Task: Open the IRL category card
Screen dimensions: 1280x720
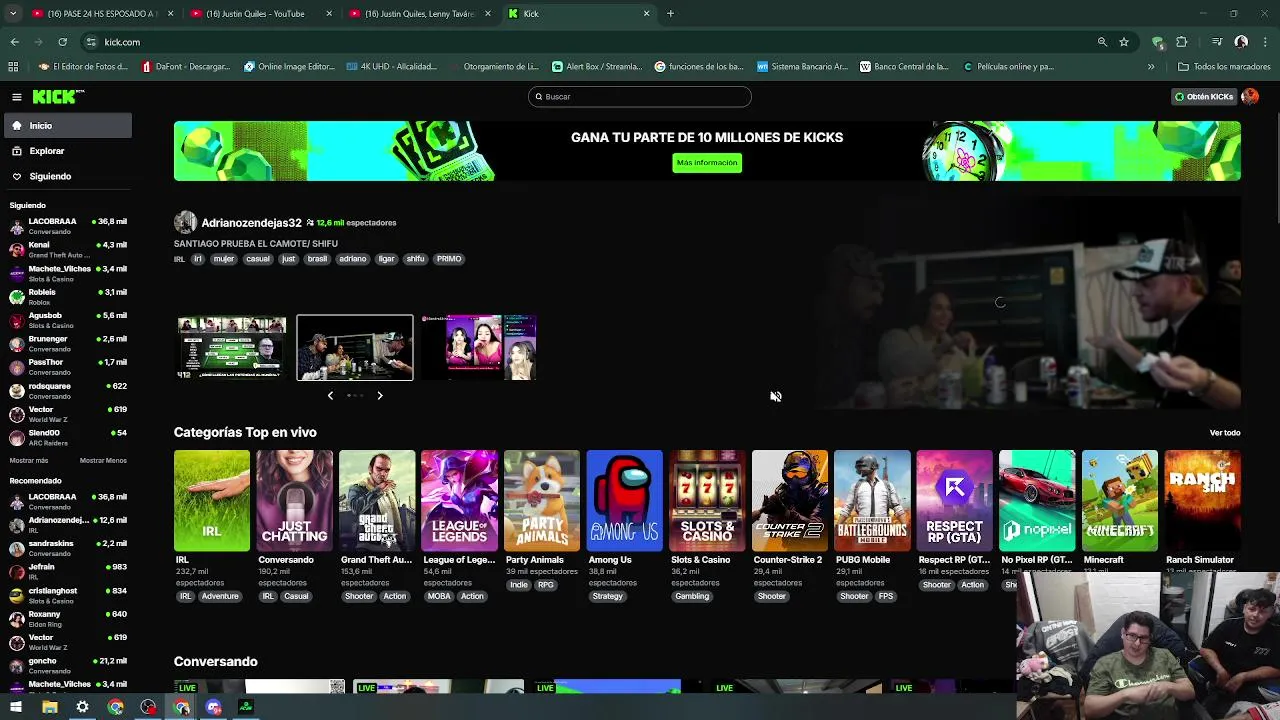Action: 212,501
